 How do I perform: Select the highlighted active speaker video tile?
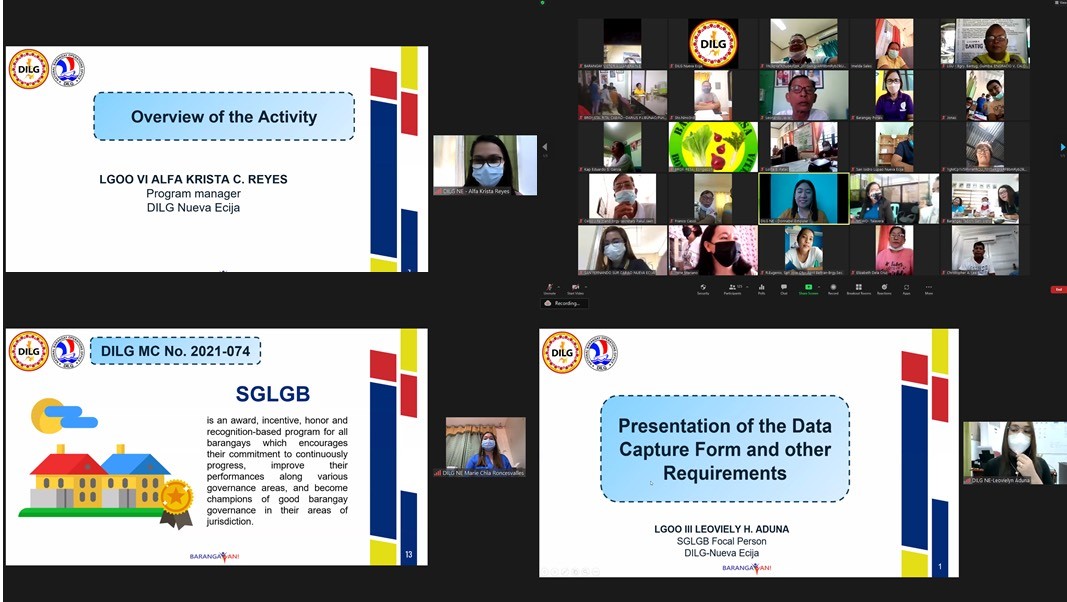coord(804,199)
